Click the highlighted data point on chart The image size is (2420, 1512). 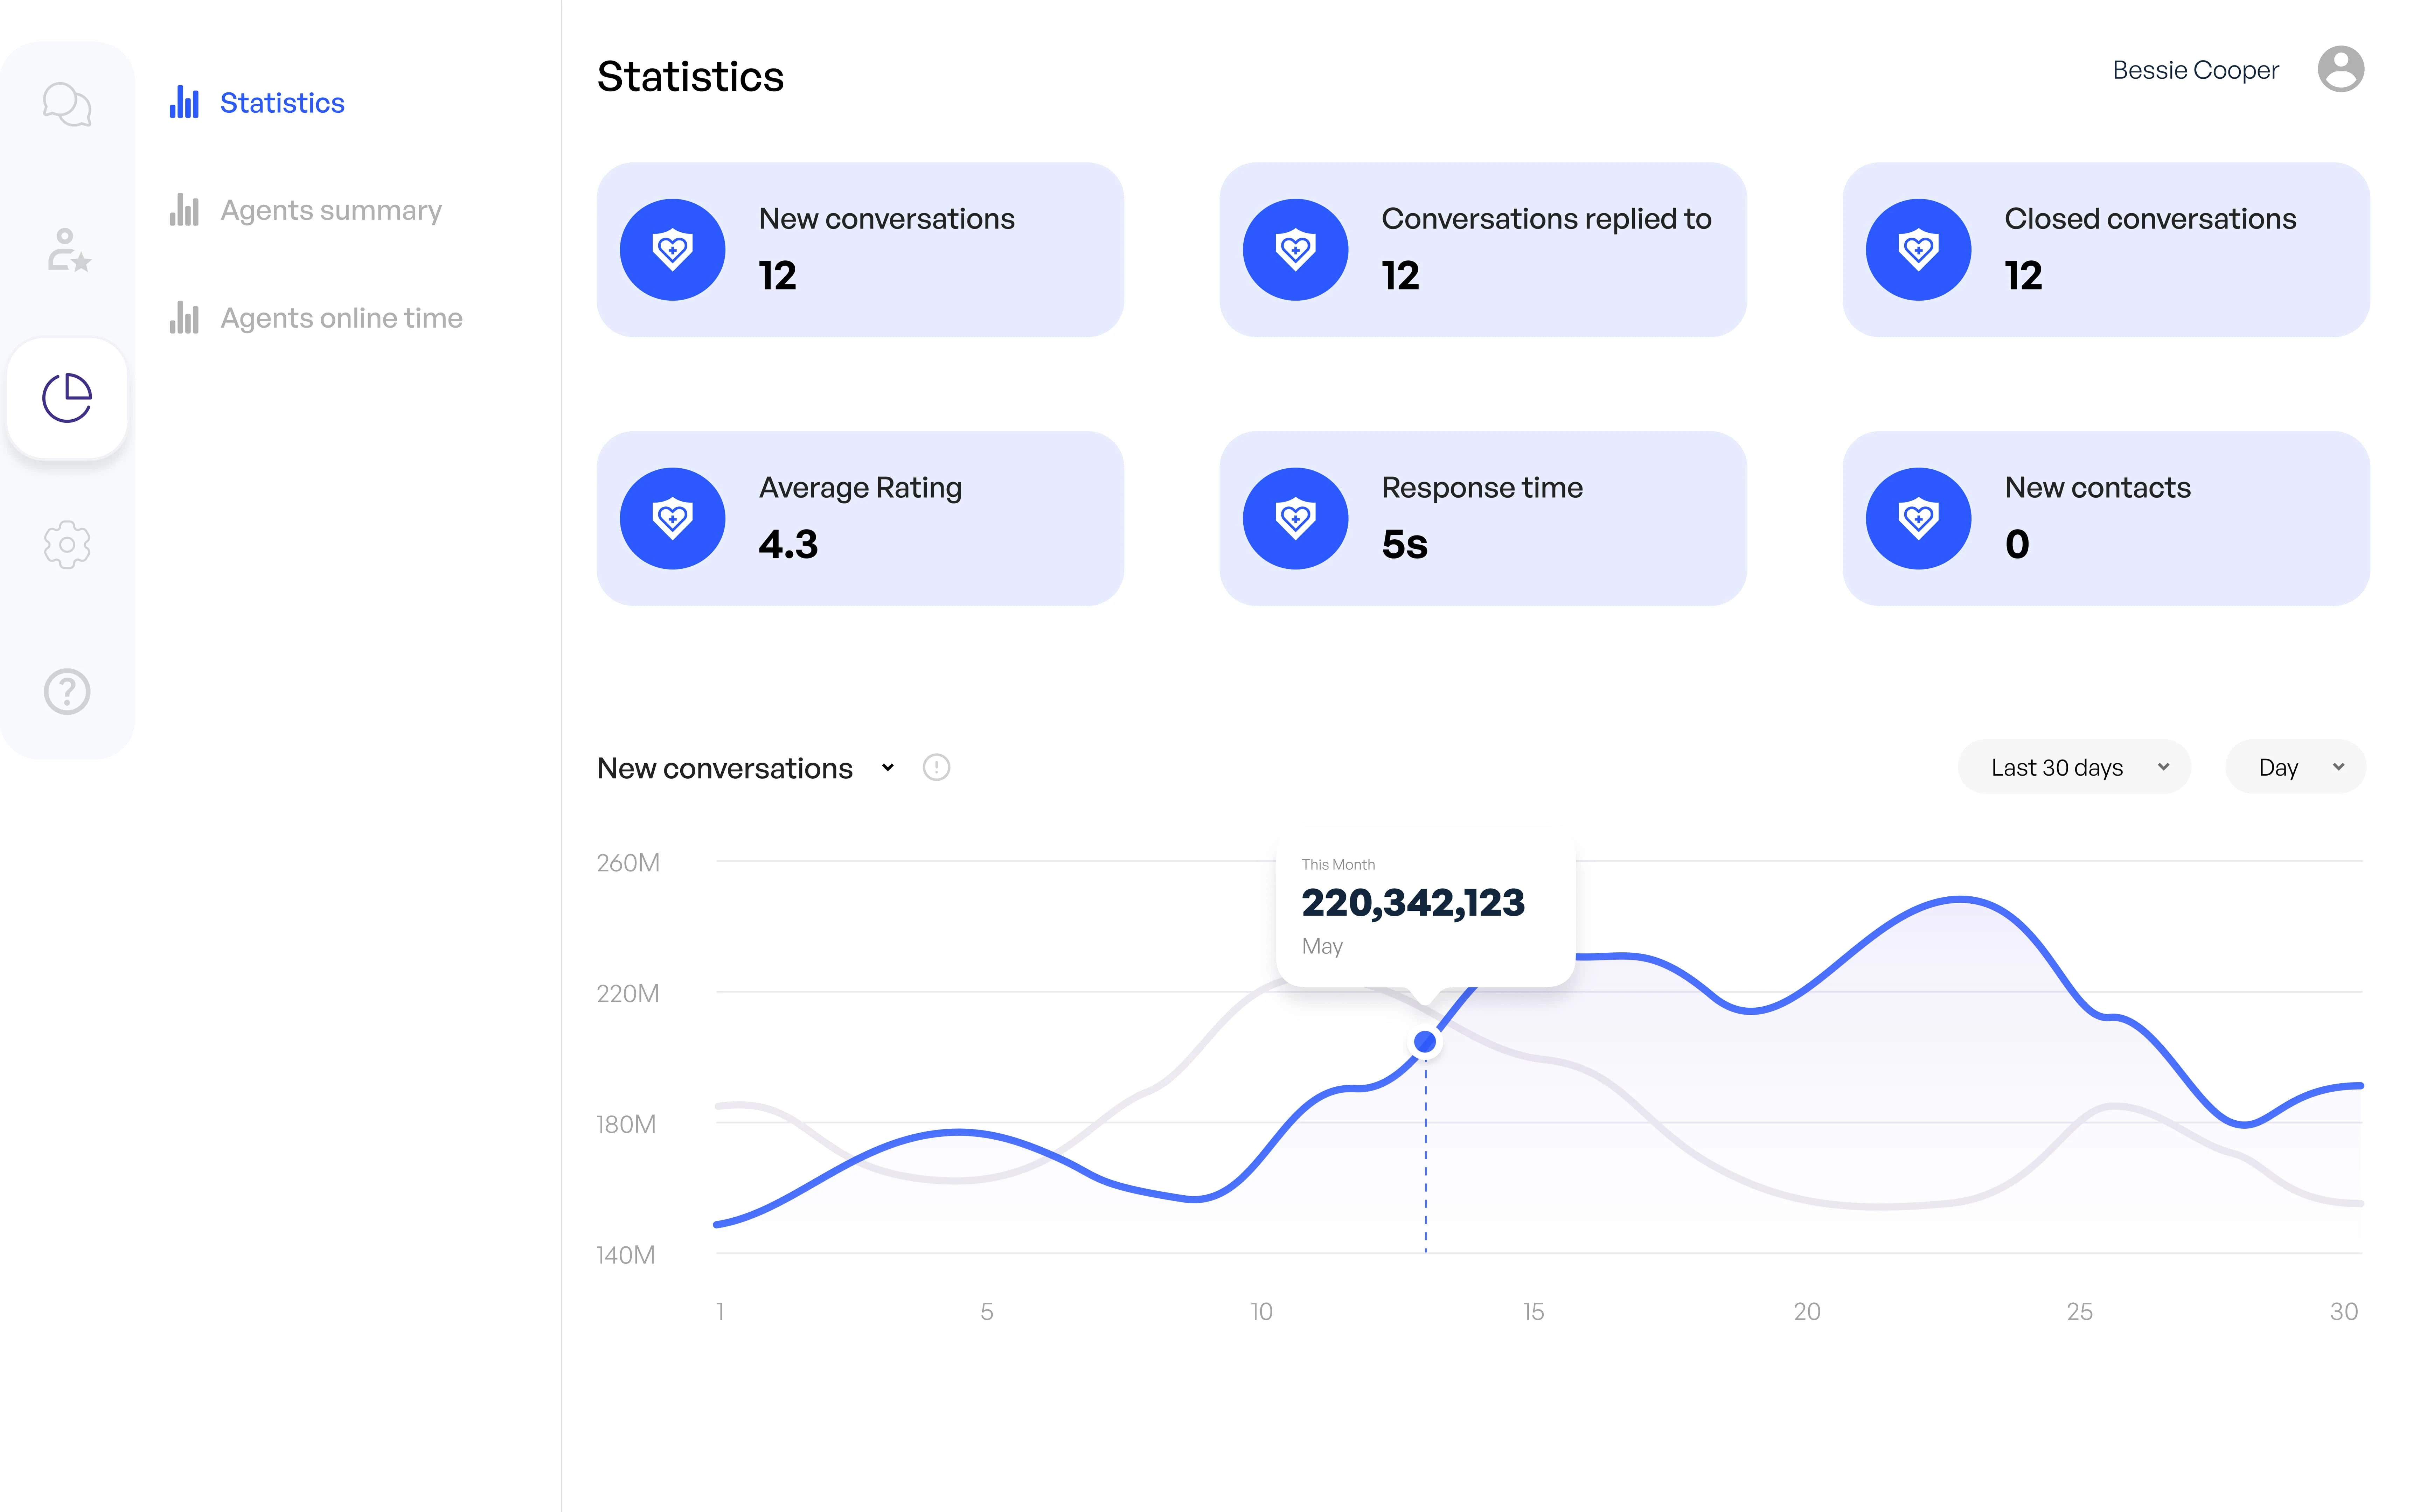click(x=1425, y=1042)
